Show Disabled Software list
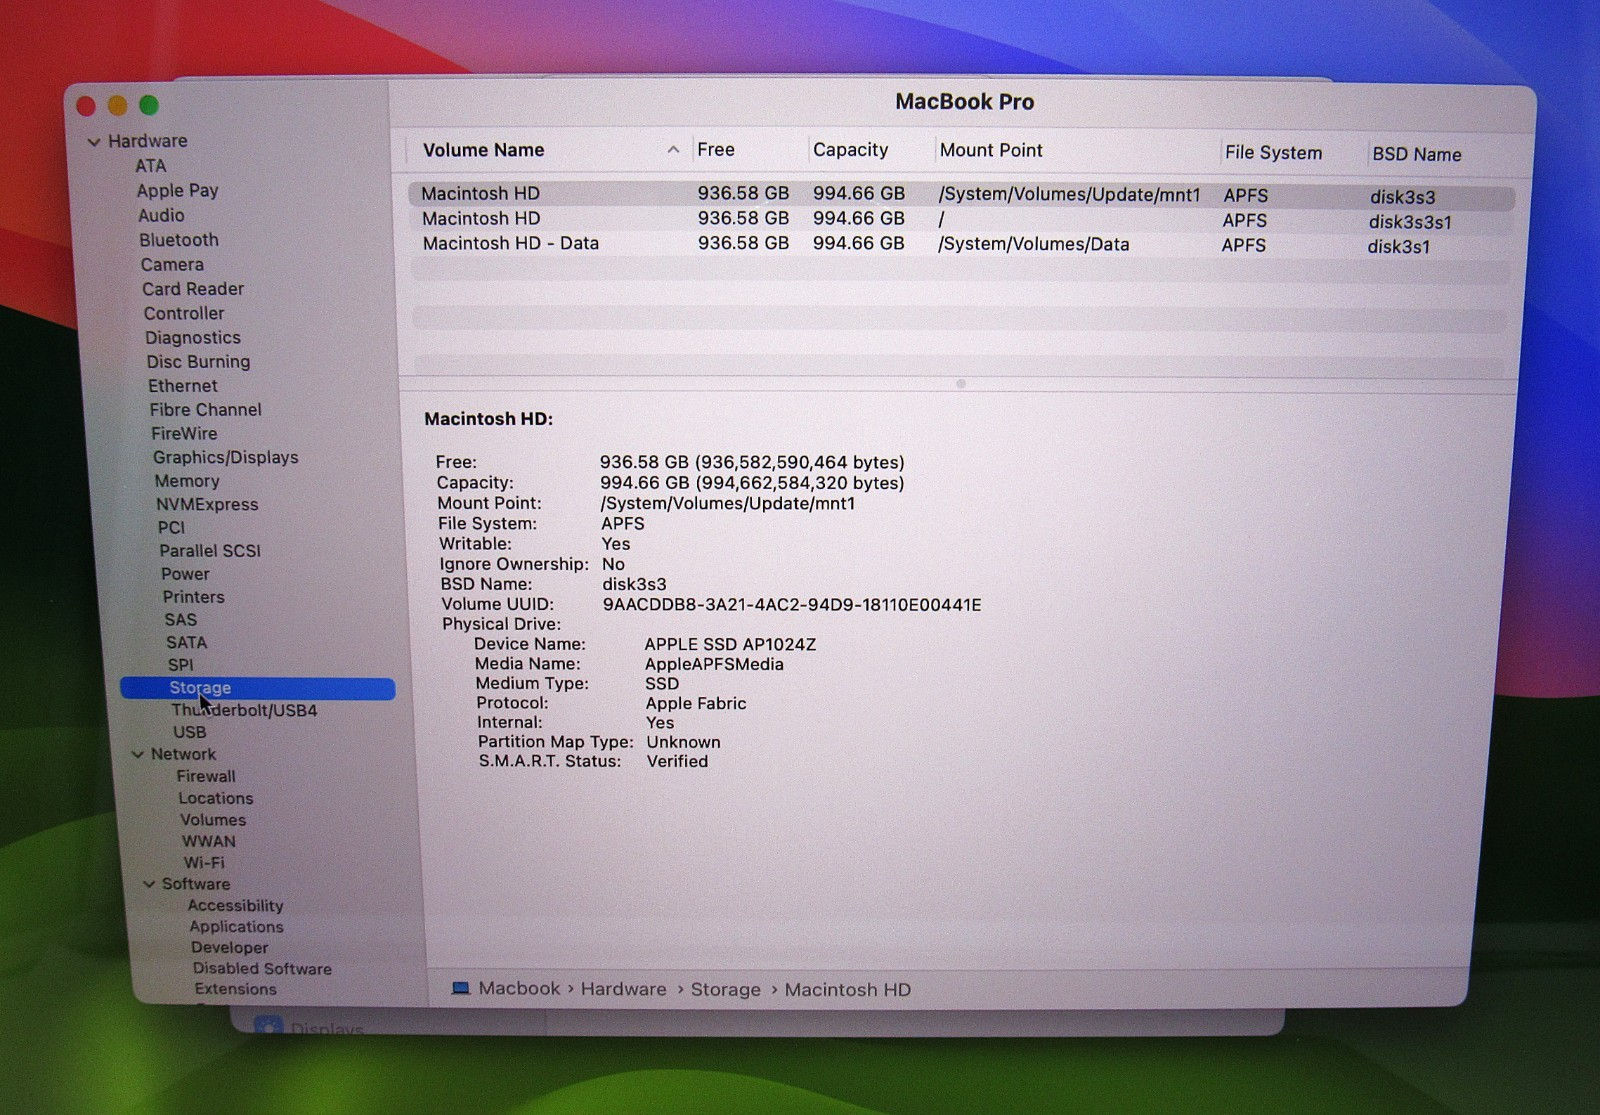The height and width of the screenshot is (1115, 1600). (x=262, y=968)
